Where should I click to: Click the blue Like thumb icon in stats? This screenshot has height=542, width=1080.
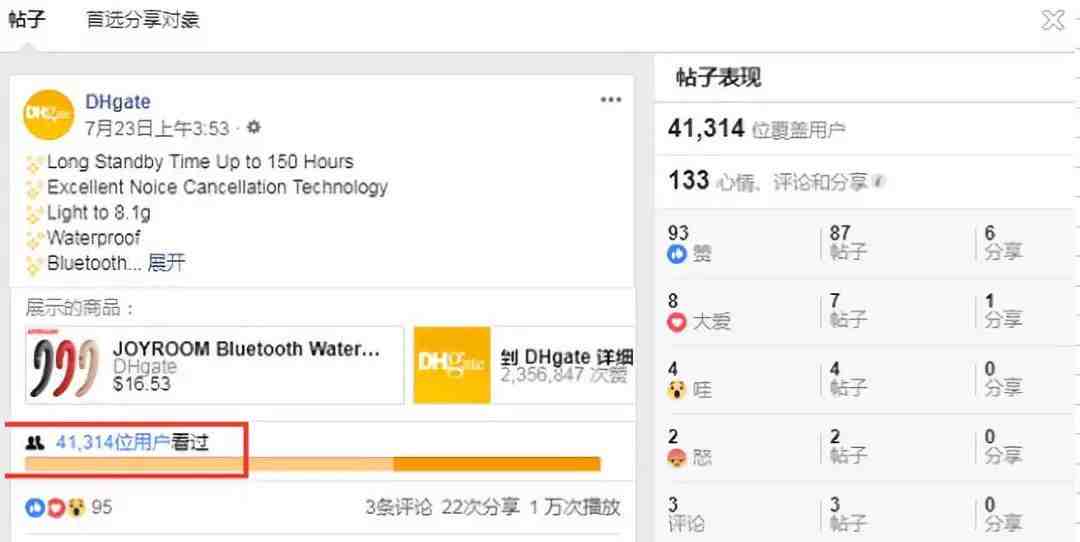click(677, 254)
